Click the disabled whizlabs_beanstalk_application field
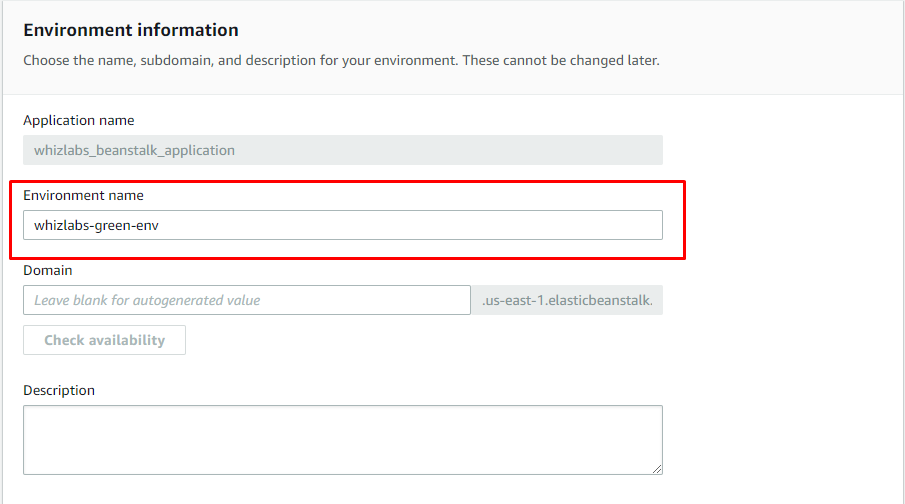905x504 pixels. pyautogui.click(x=343, y=150)
